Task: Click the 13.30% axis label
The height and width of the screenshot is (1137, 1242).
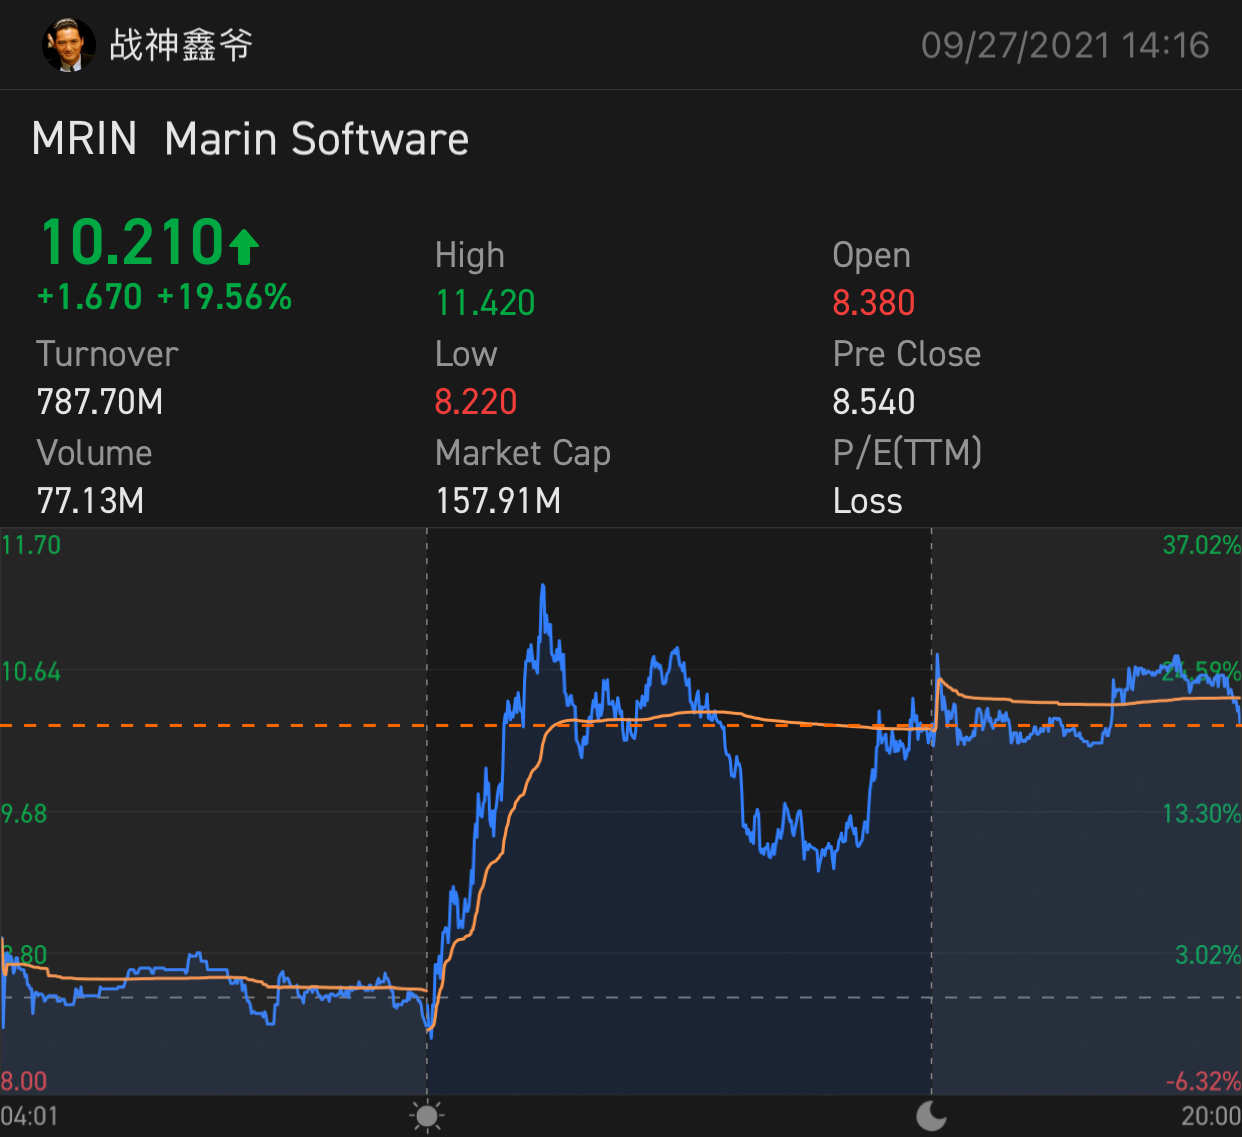Action: pyautogui.click(x=1201, y=813)
